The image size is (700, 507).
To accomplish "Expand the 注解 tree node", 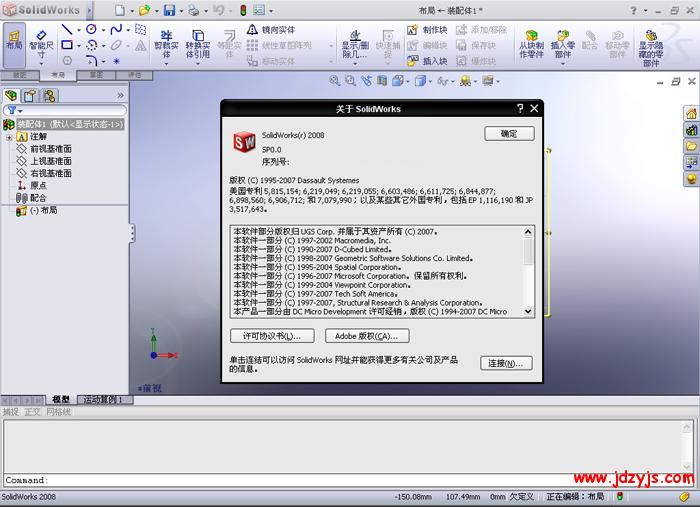I will point(9,137).
